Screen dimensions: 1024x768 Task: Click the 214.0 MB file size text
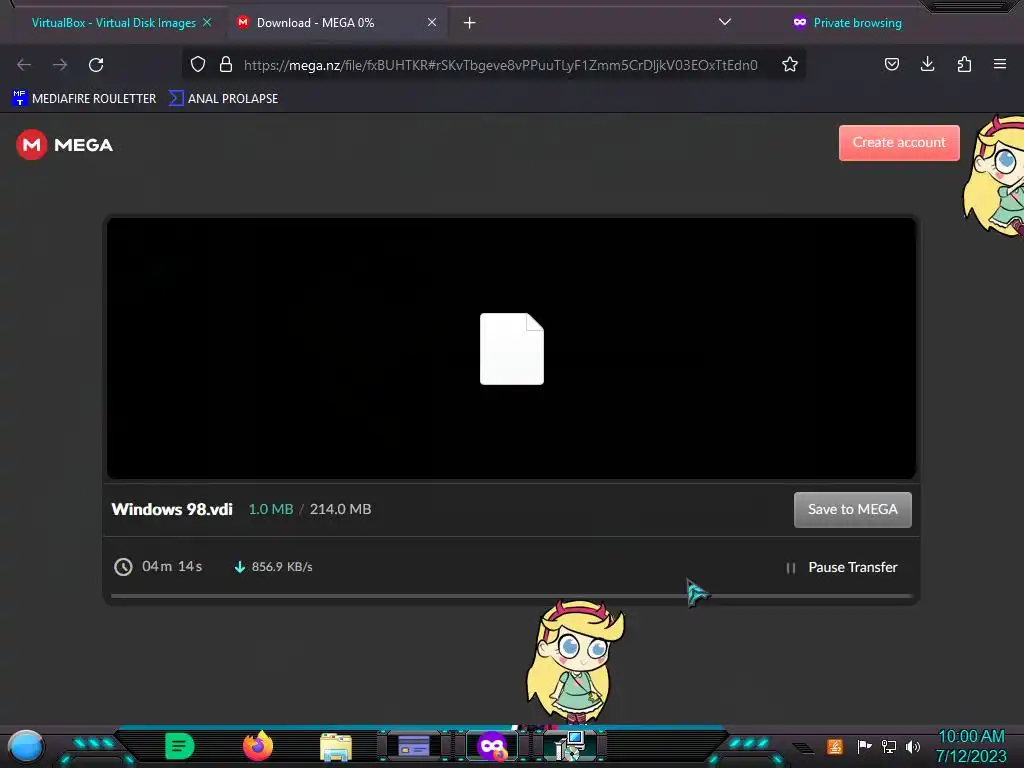pyautogui.click(x=340, y=509)
